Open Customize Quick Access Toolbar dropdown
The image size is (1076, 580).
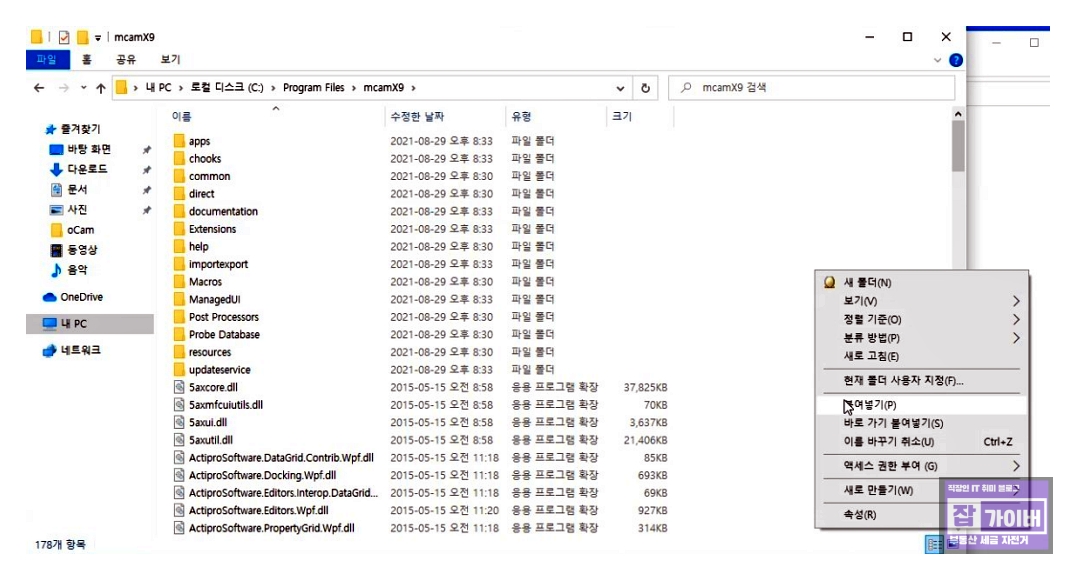98,38
